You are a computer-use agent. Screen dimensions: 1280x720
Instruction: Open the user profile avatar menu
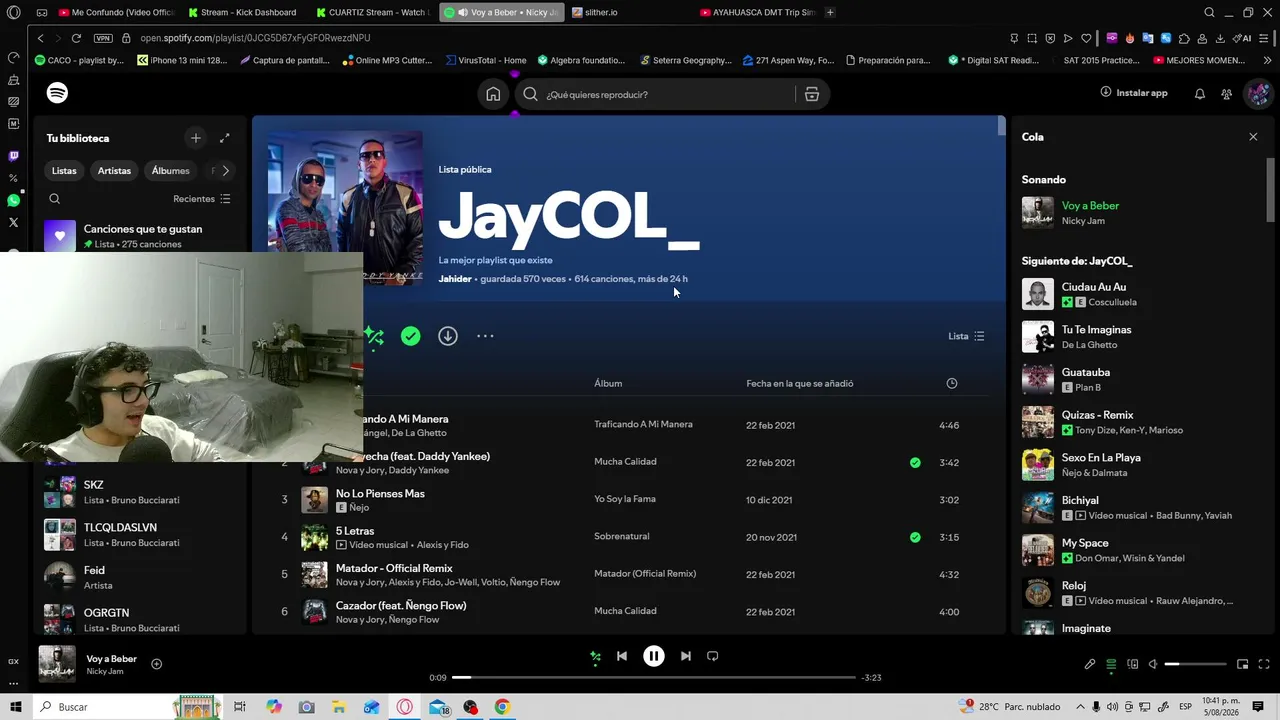point(1257,94)
